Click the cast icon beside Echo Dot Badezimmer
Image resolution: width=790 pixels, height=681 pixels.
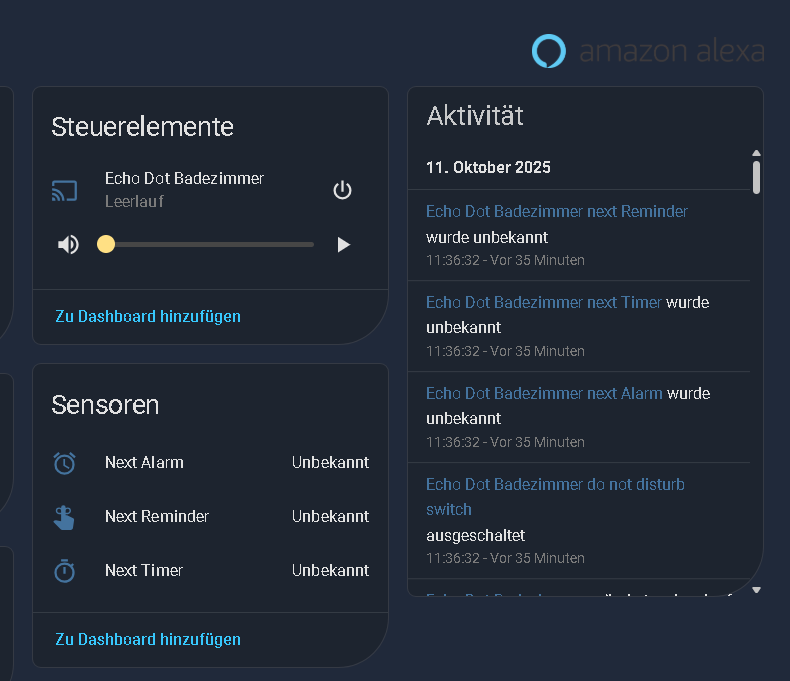click(x=65, y=190)
